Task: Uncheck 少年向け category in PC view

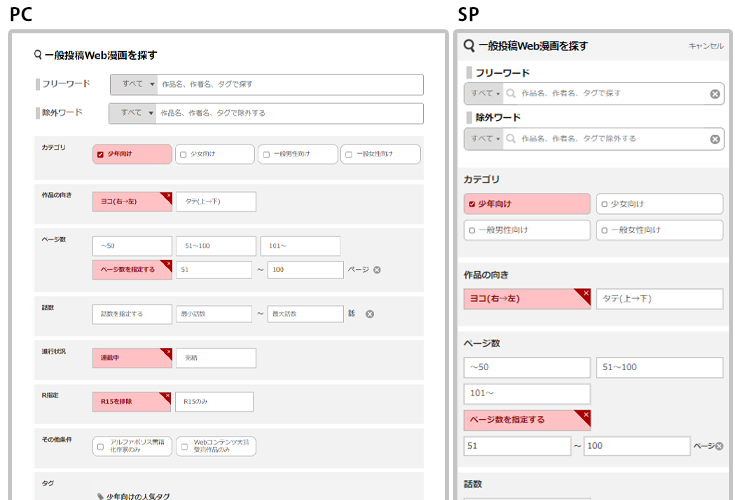Action: 101,154
